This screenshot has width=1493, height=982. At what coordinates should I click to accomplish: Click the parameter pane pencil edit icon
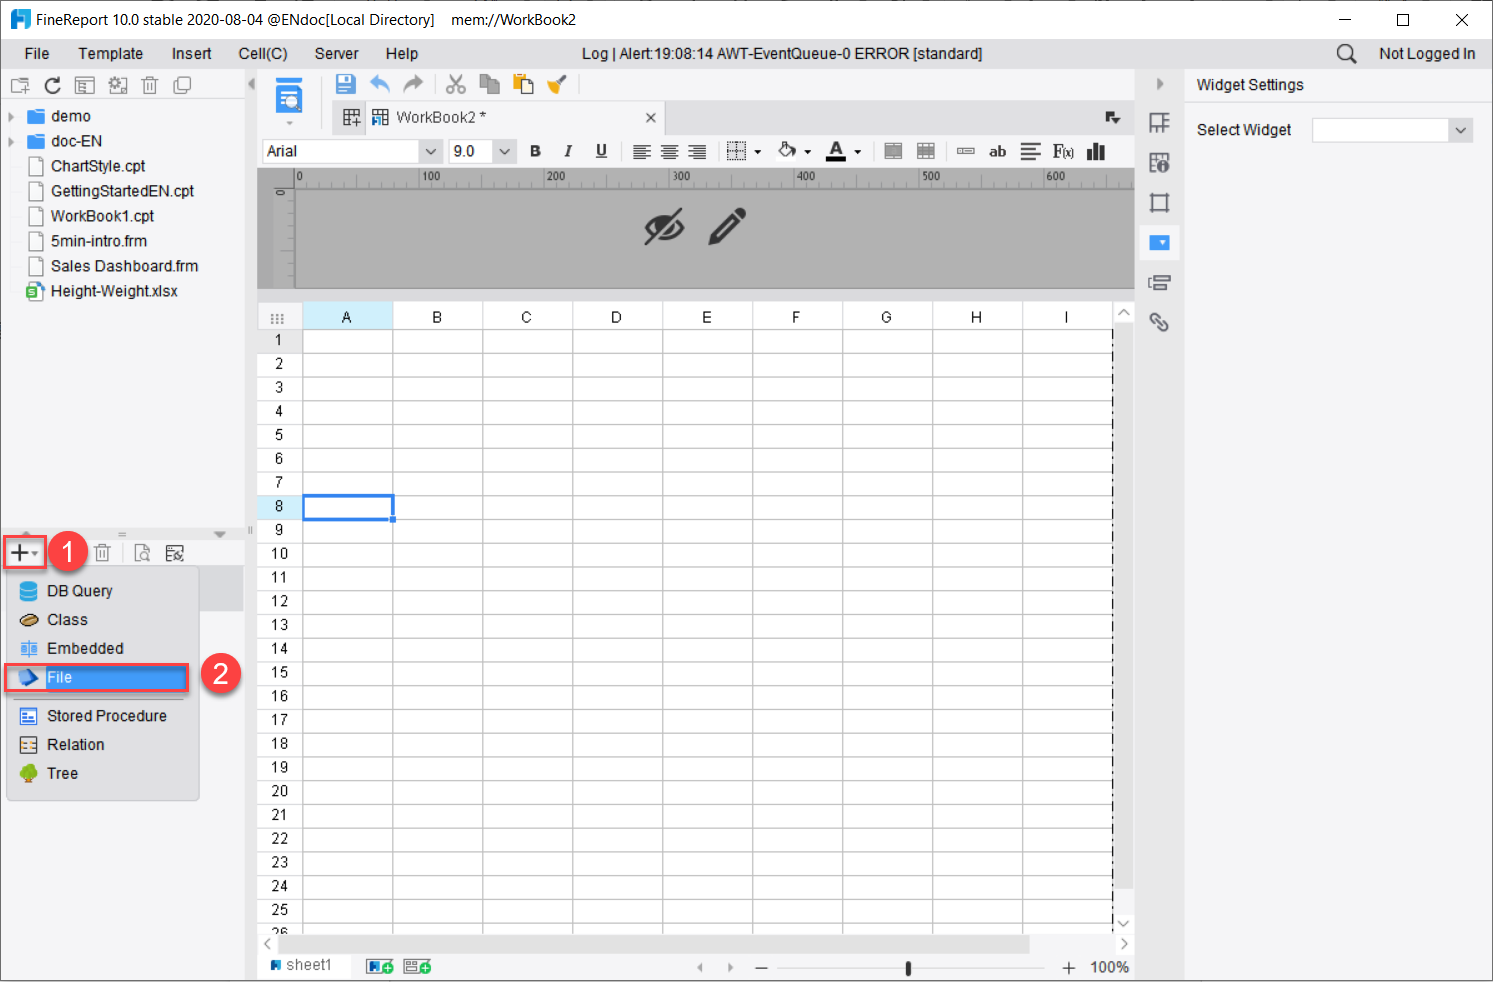click(727, 227)
